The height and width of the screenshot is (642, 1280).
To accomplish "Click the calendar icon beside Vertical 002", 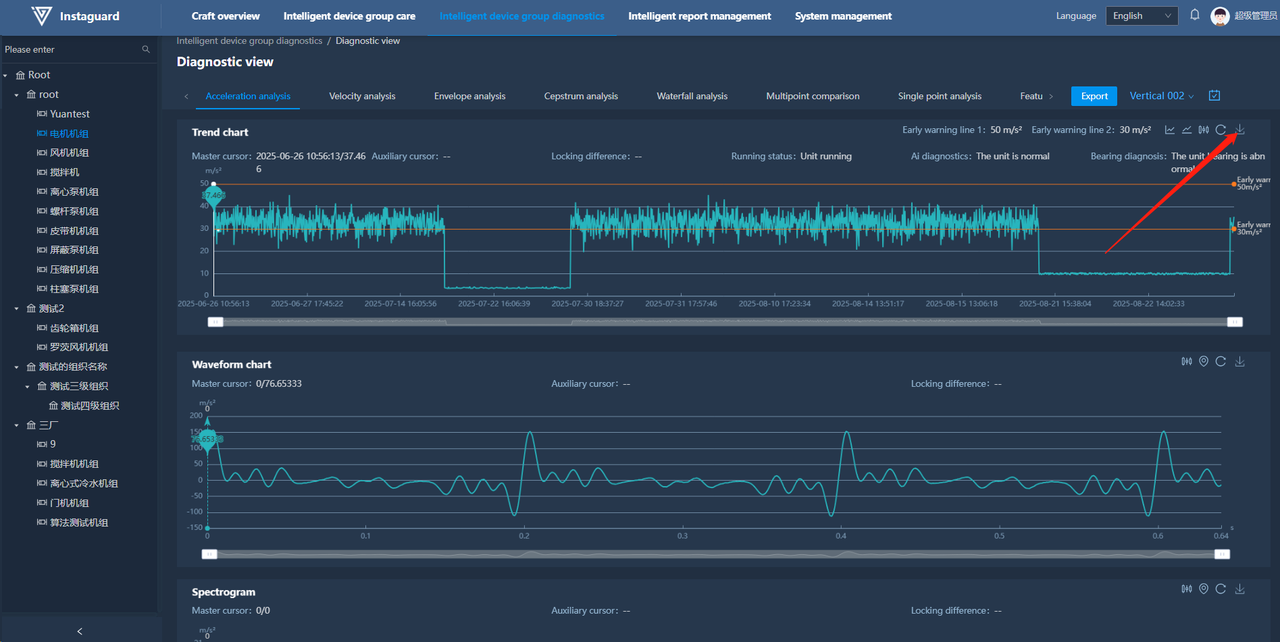I will [x=1214, y=96].
